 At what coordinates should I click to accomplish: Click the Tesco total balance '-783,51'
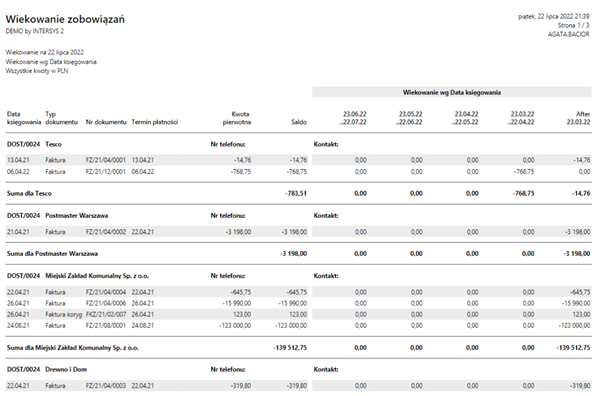click(x=296, y=193)
